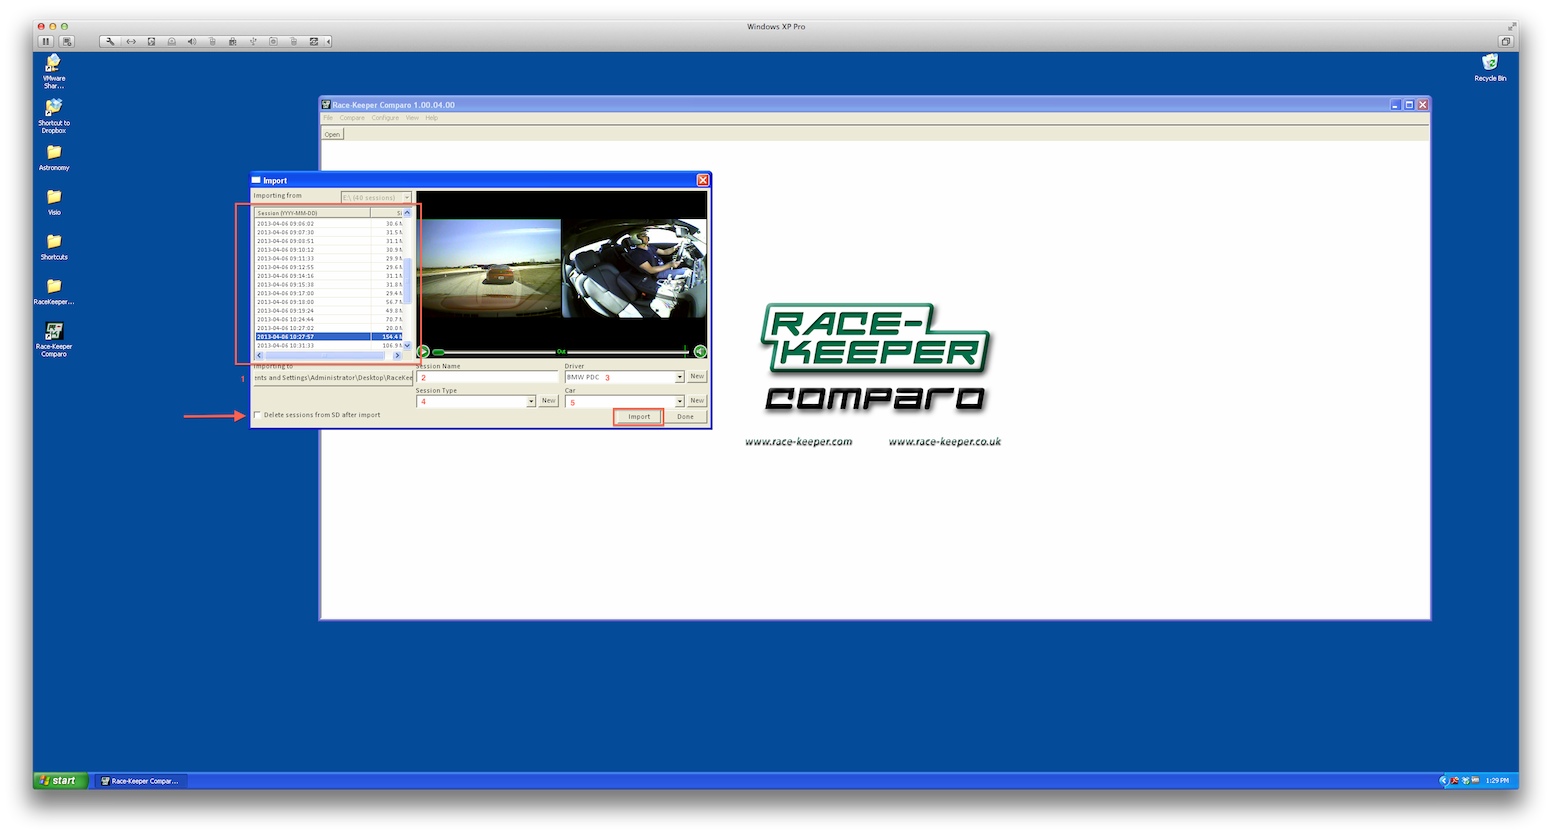Collapse the VMware device toolbar arrow
The width and height of the screenshot is (1551, 835).
tap(328, 41)
